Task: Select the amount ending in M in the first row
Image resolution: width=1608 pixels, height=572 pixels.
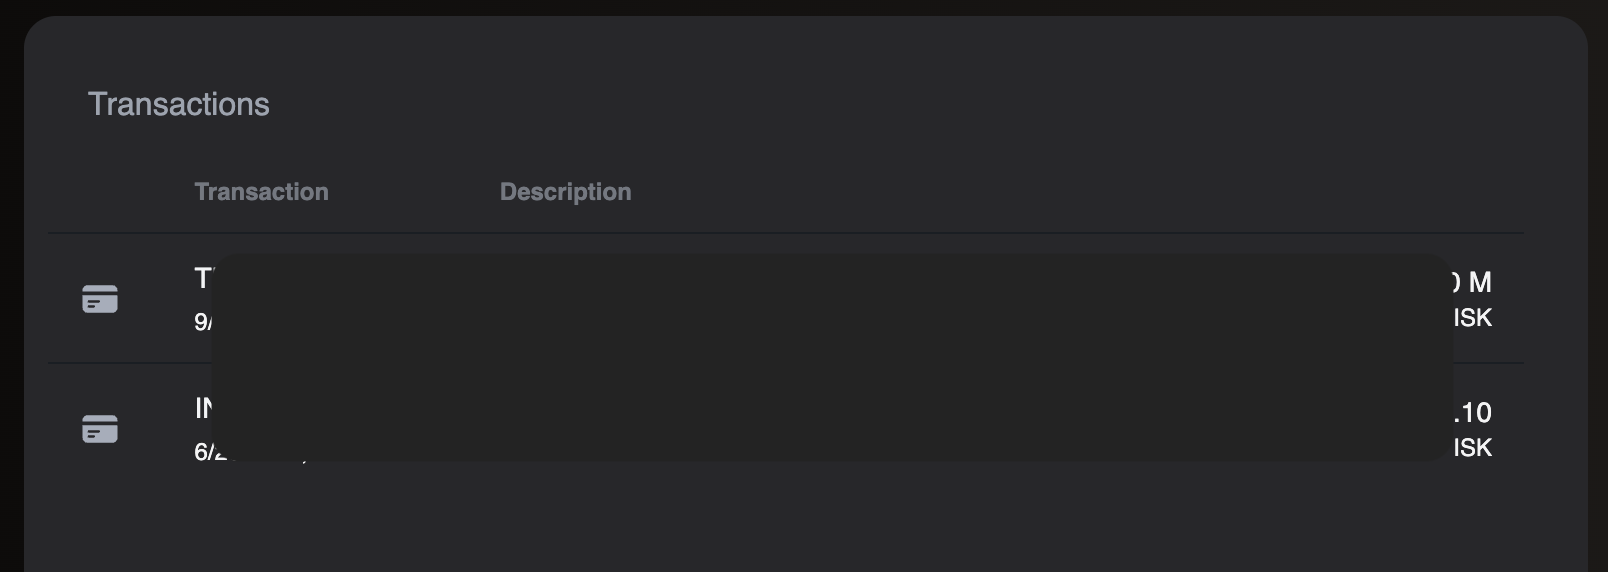Action: click(x=1472, y=283)
